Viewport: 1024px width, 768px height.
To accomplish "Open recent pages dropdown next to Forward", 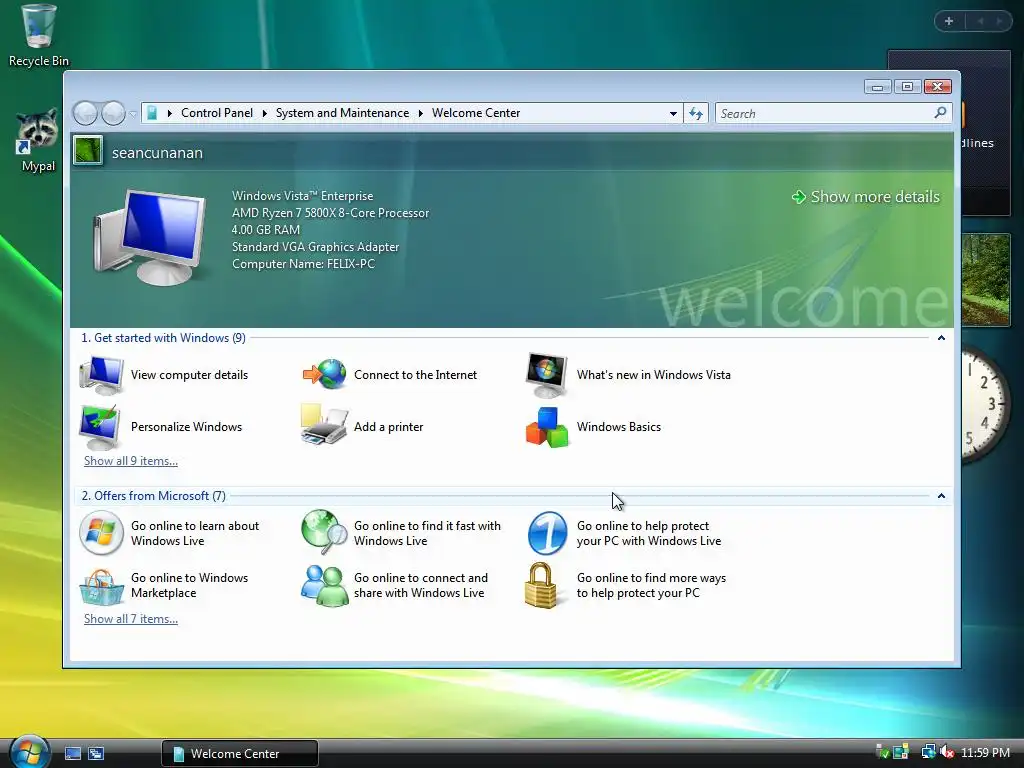I will (133, 114).
